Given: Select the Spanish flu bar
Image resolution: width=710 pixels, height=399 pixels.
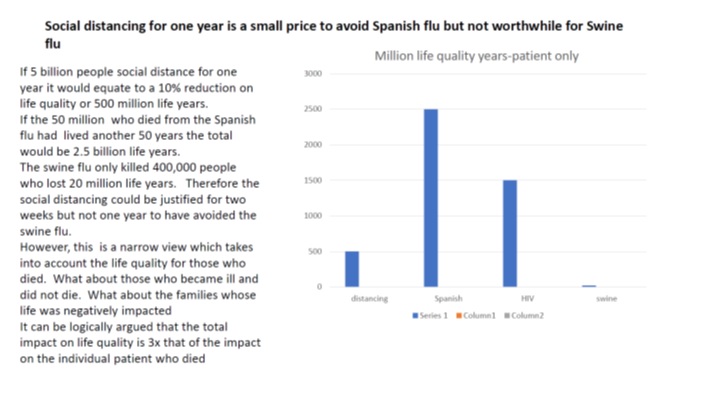Looking at the screenshot, I should click(431, 198).
